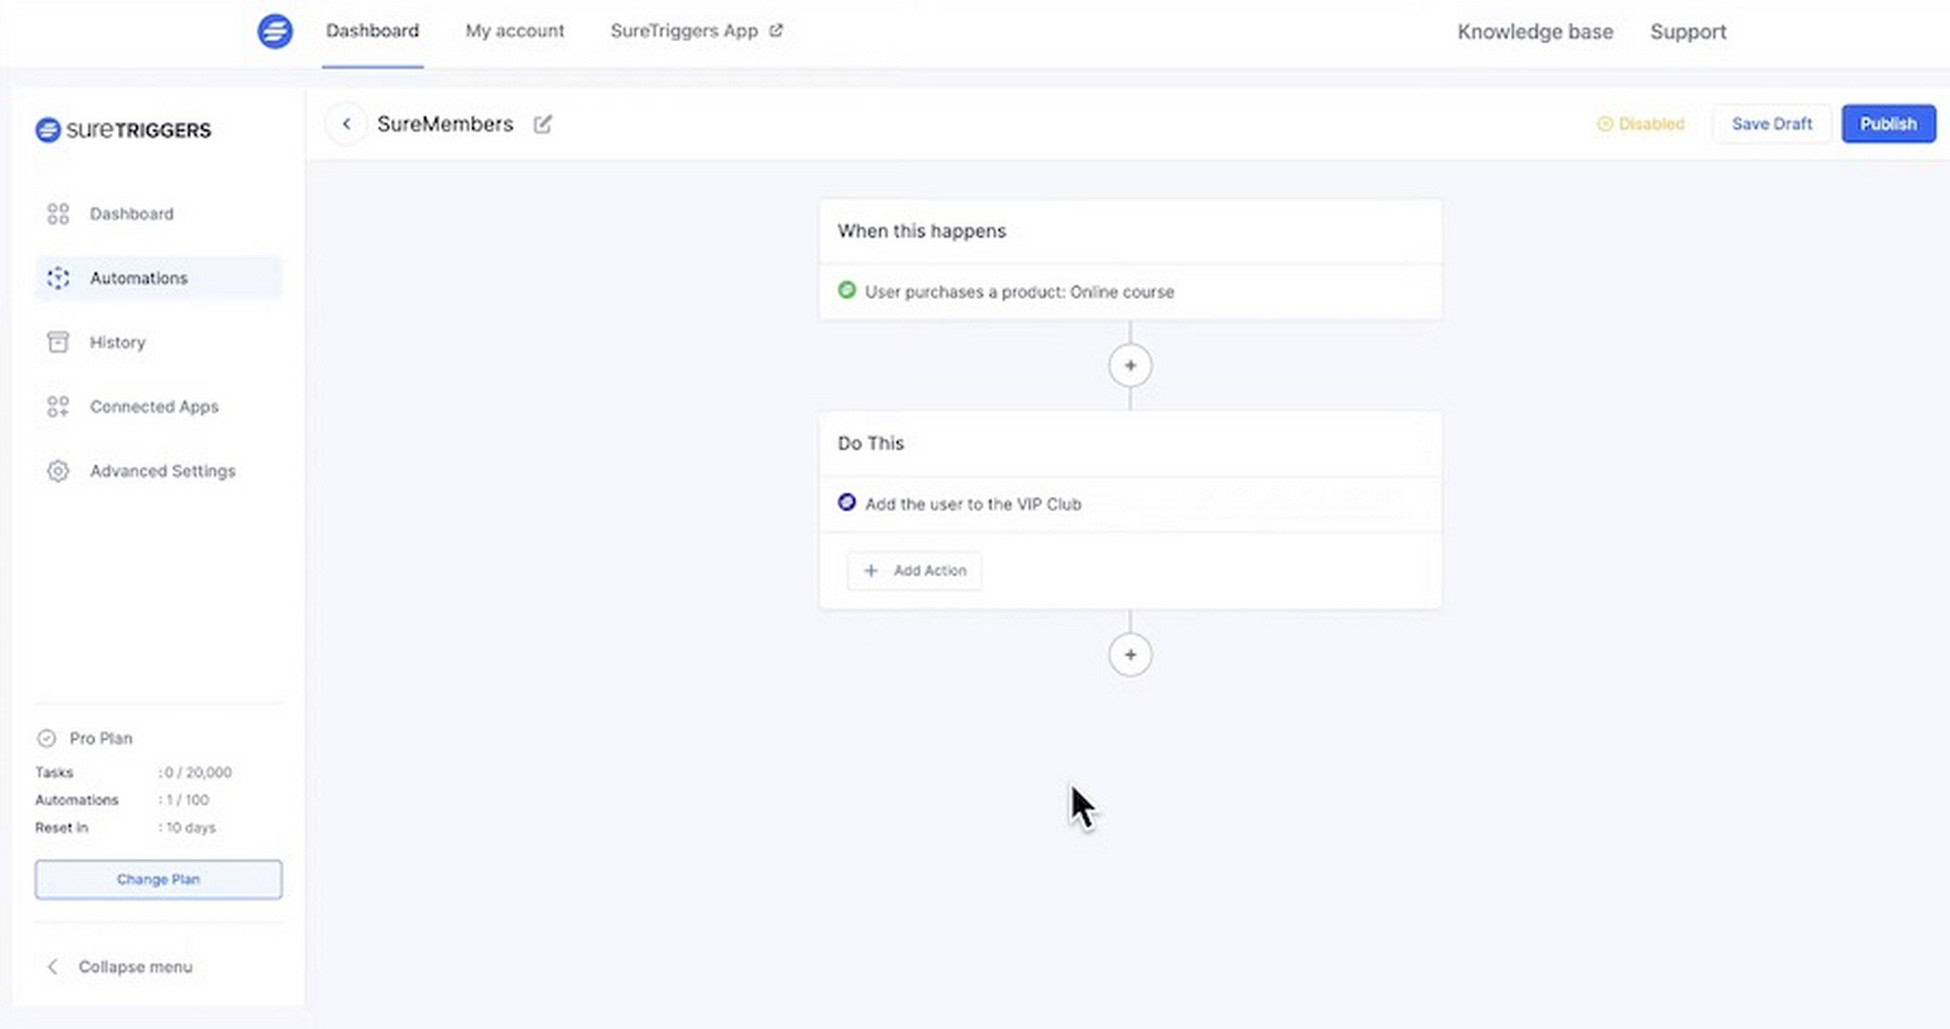Open trigger: User purchases a product: Online course
This screenshot has height=1029, width=1950.
click(x=1130, y=292)
